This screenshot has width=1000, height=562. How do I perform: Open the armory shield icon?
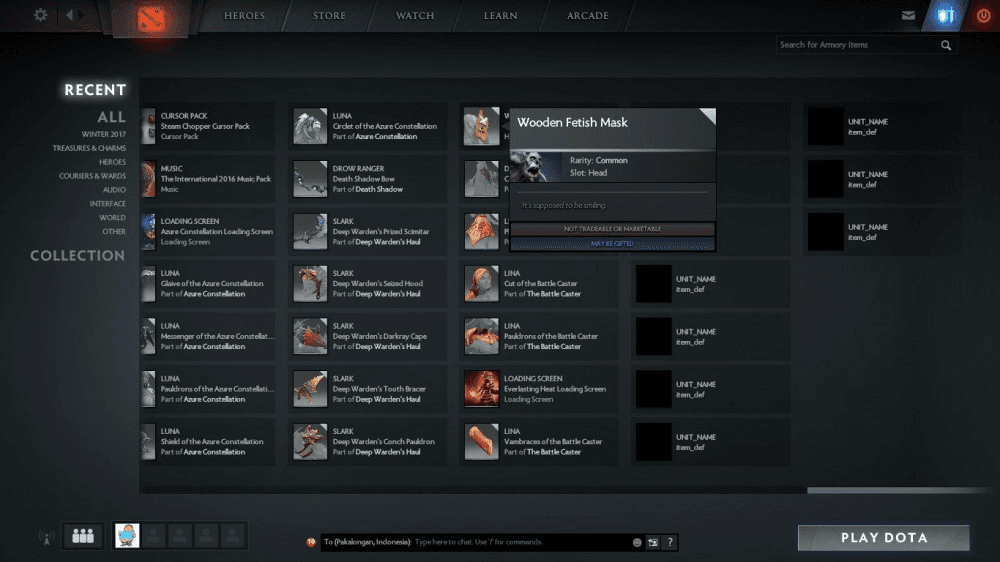tap(945, 15)
